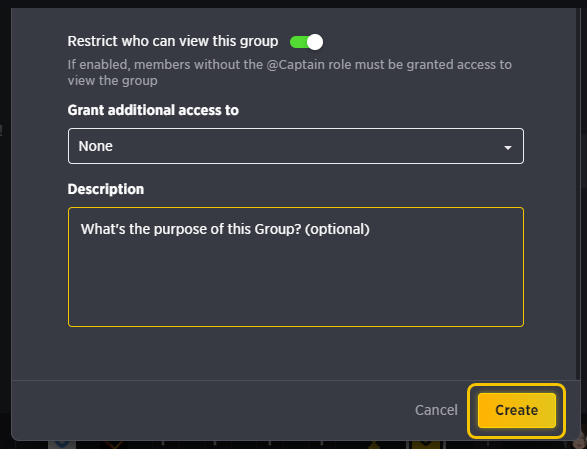Click the yellow badge icon behind the dialog
This screenshot has height=449, width=587.
coord(426,445)
